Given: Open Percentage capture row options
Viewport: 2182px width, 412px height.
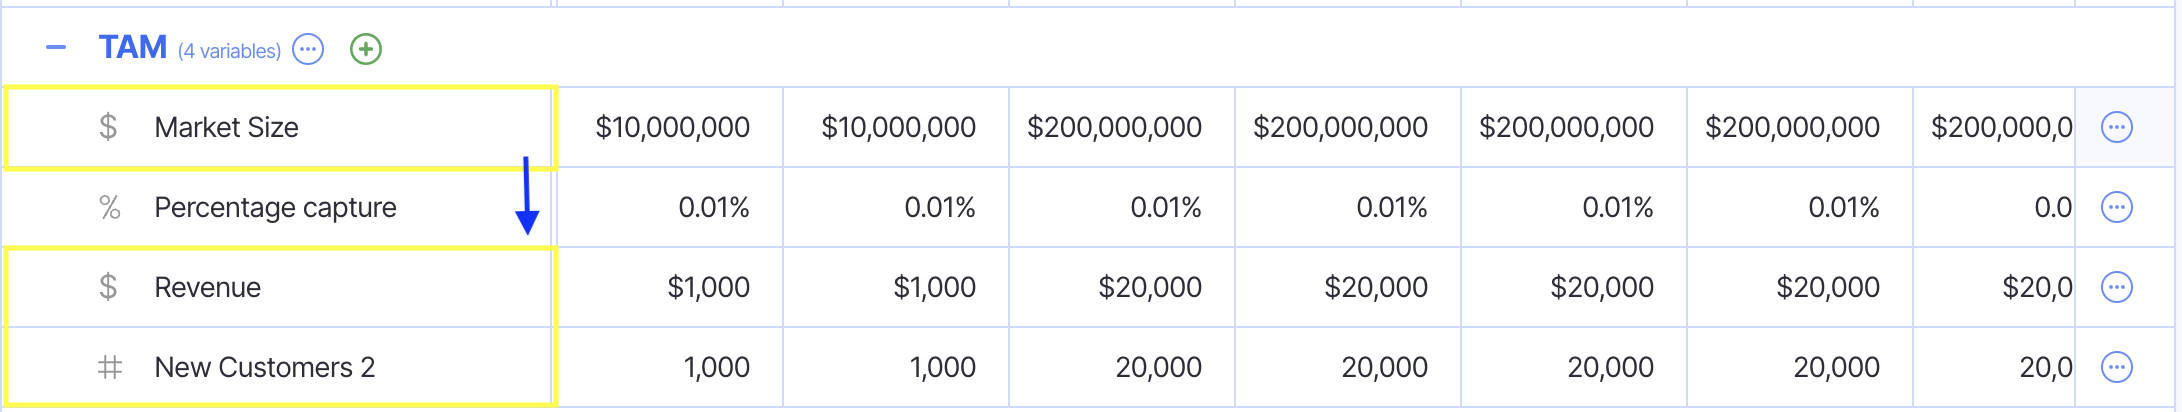Looking at the screenshot, I should click(x=2116, y=207).
